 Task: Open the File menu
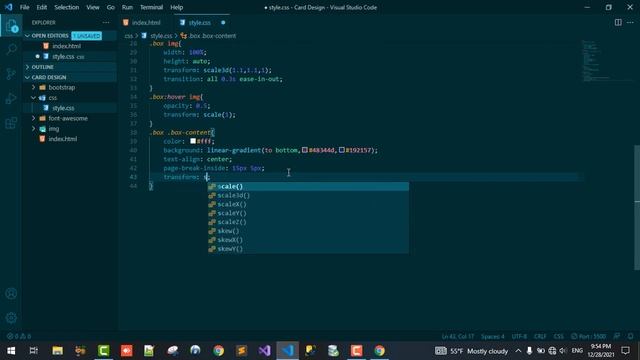(24, 7)
